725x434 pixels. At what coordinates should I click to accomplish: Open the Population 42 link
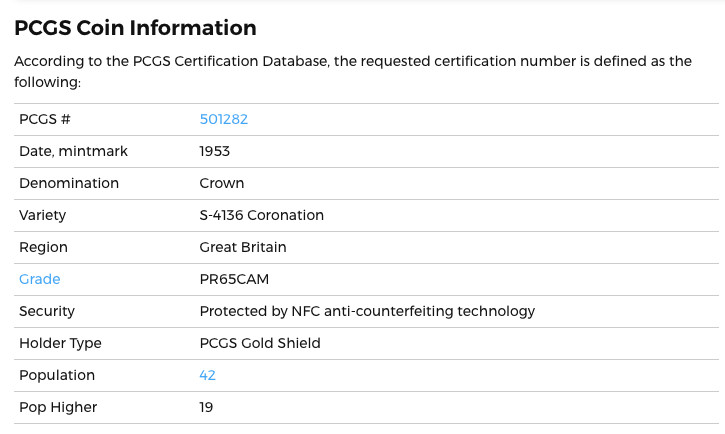(x=208, y=375)
